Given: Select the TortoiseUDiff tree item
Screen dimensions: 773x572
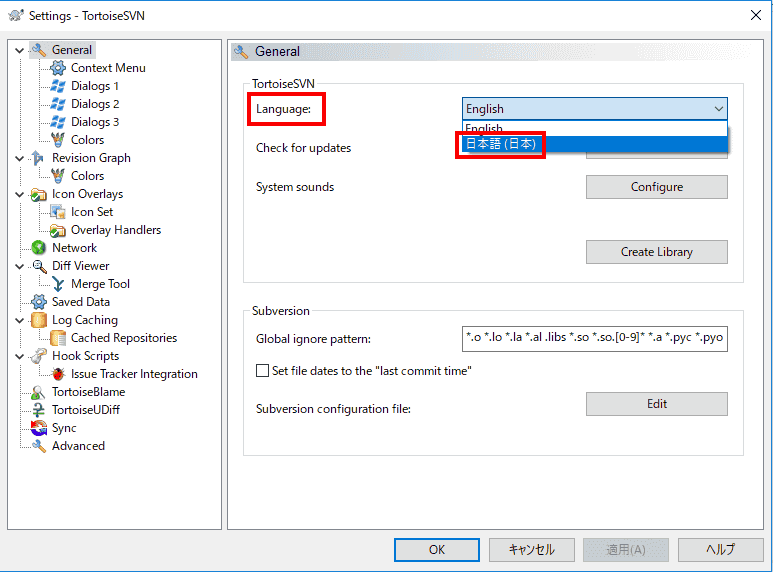Looking at the screenshot, I should (86, 410).
